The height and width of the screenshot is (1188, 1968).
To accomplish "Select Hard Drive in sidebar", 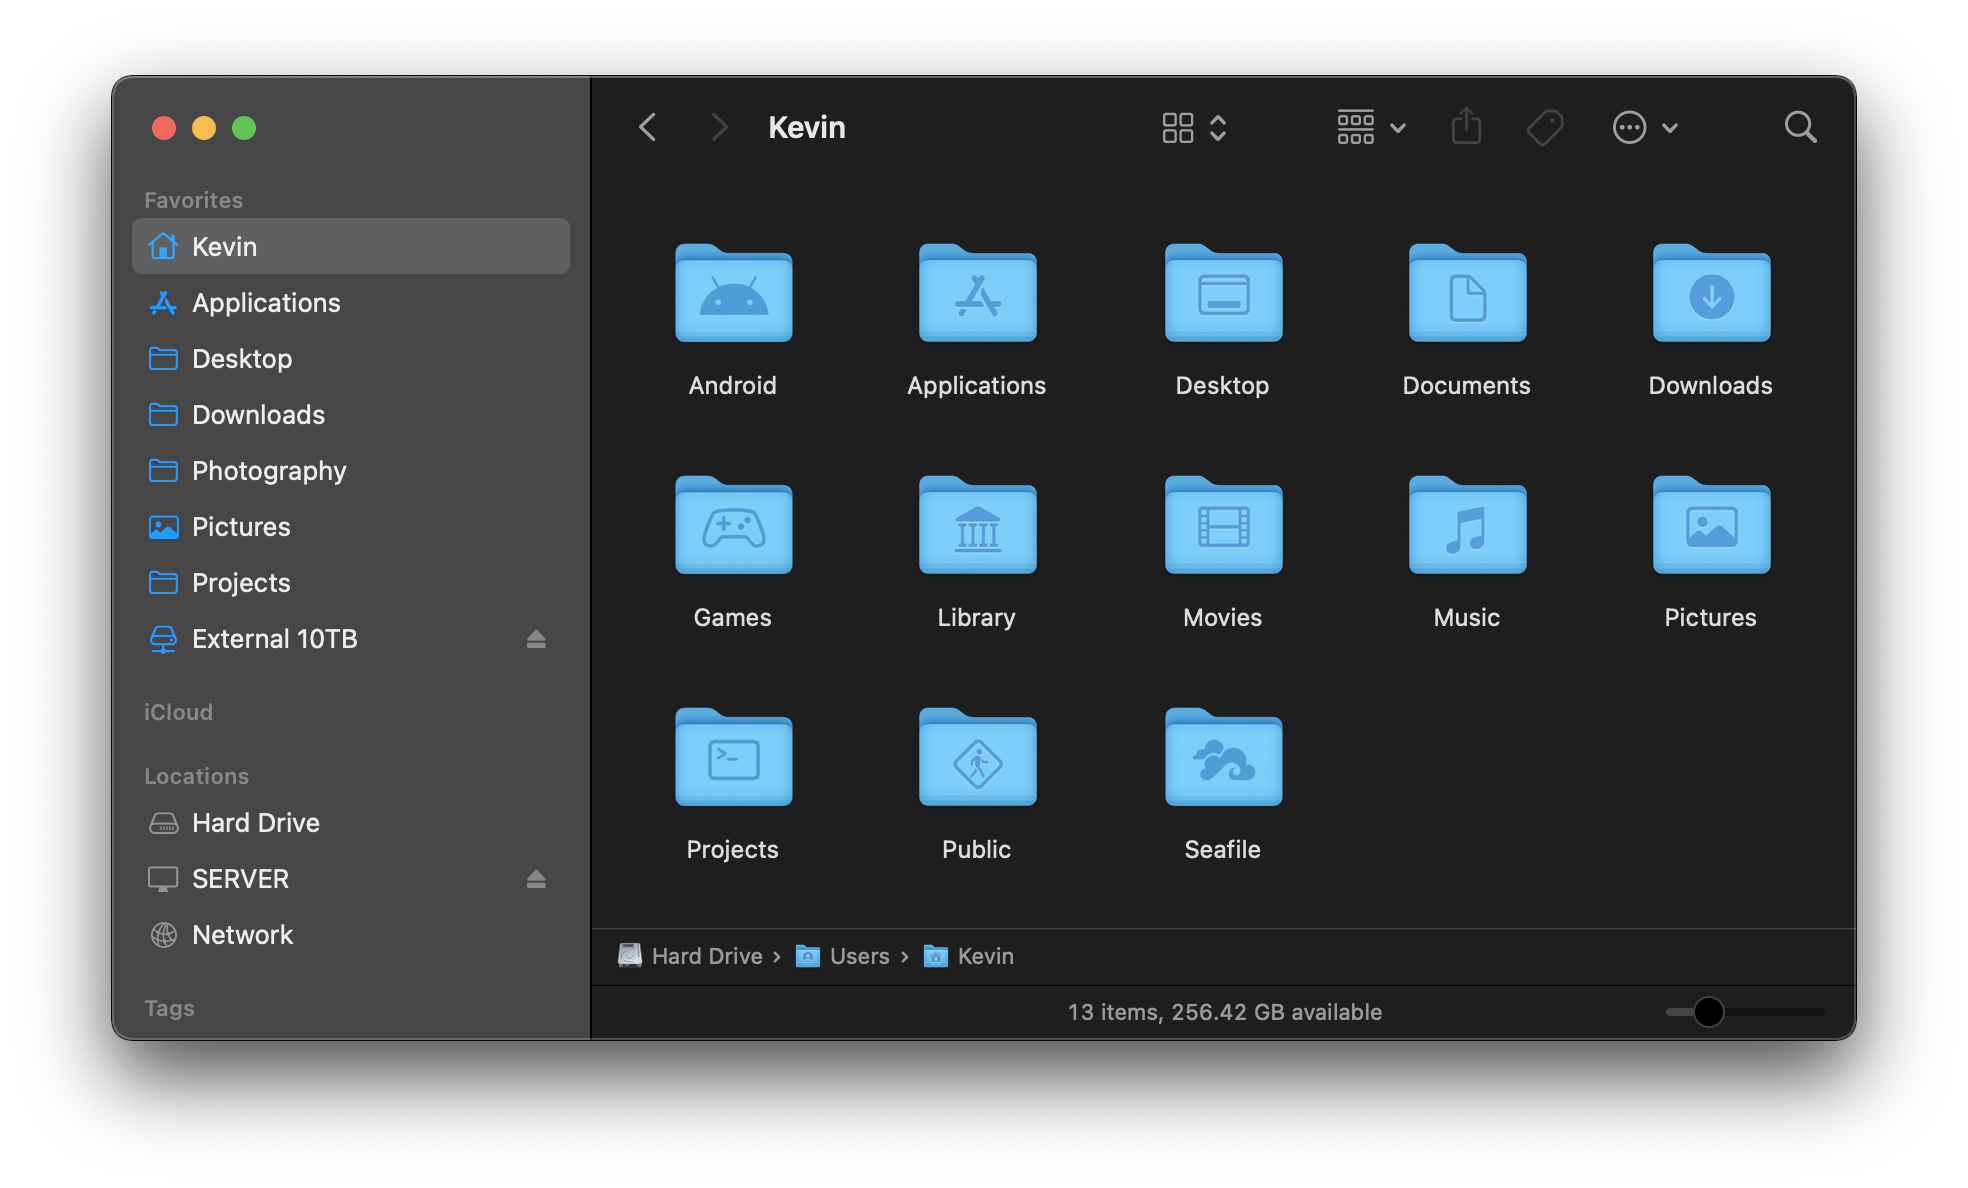I will [255, 823].
